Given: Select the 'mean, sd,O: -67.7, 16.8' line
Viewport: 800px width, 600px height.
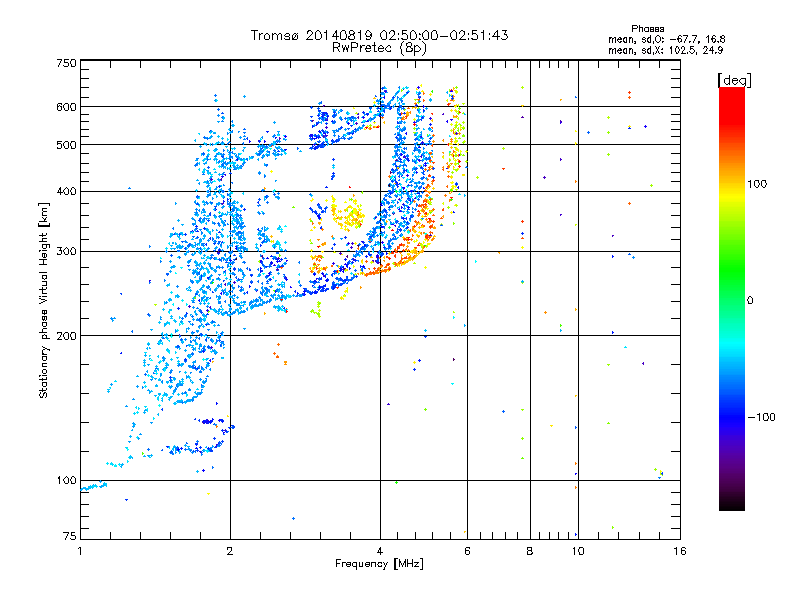Looking at the screenshot, I should click(666, 39).
